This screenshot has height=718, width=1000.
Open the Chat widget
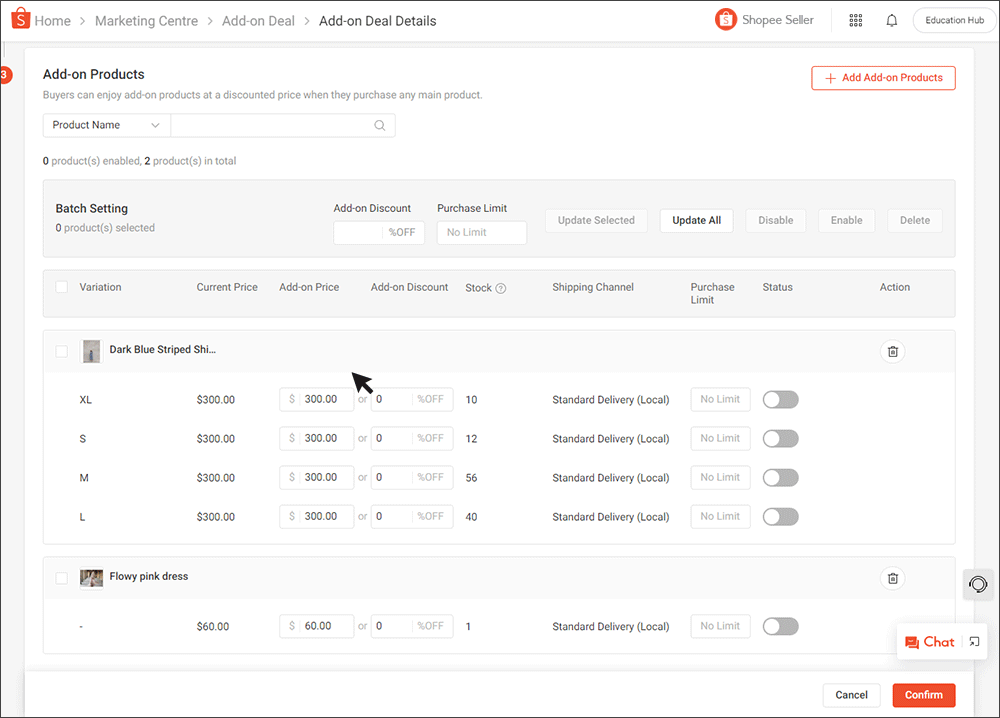pyautogui.click(x=931, y=641)
